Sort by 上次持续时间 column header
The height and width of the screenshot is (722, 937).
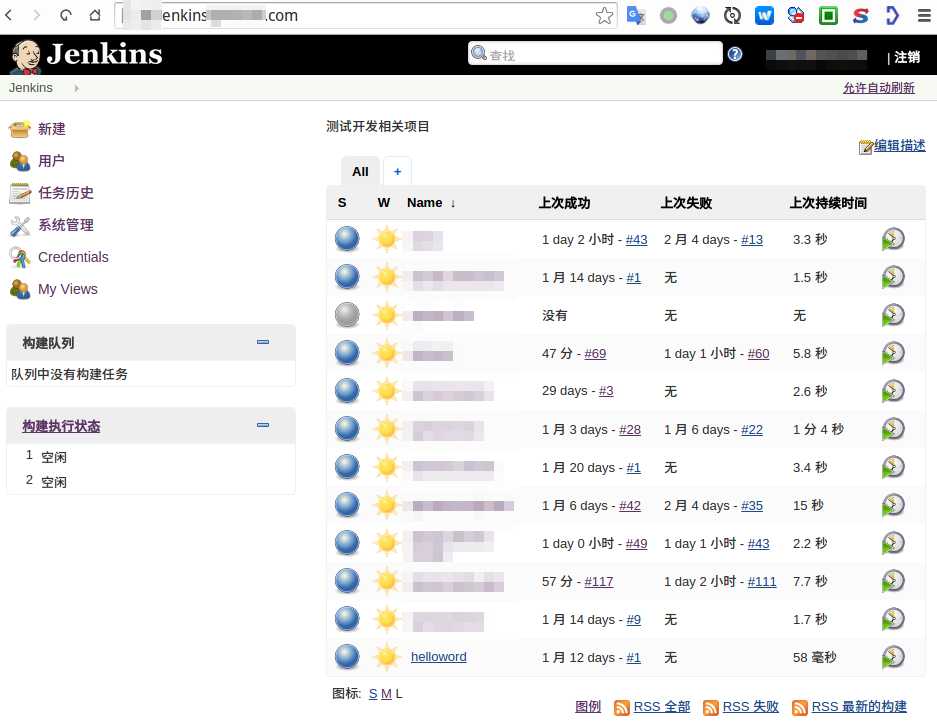click(828, 203)
